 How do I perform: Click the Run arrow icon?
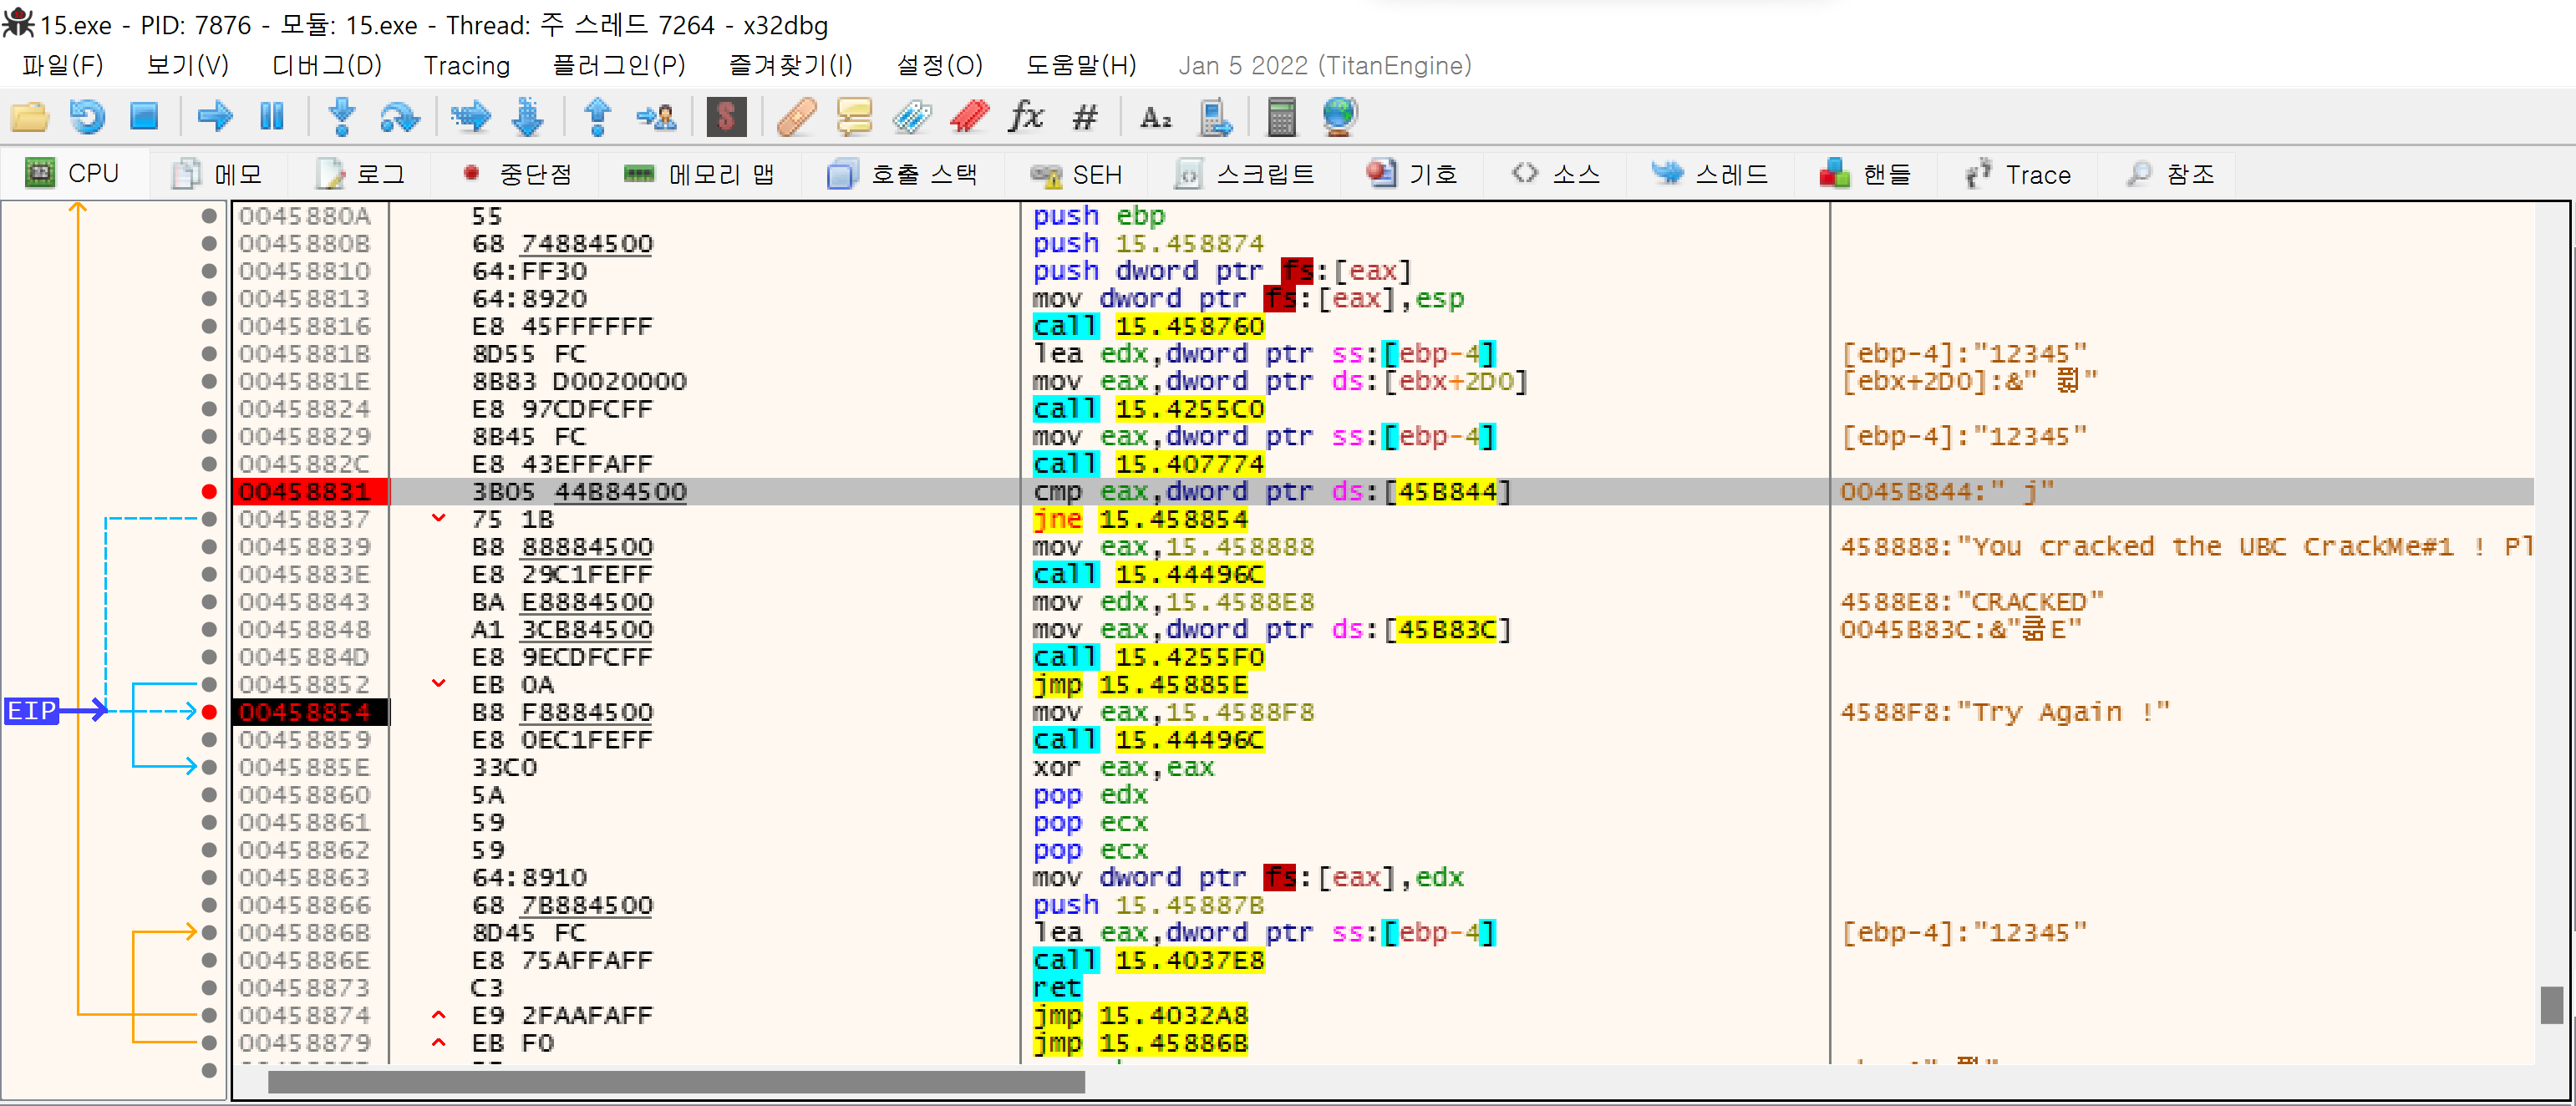coord(215,117)
